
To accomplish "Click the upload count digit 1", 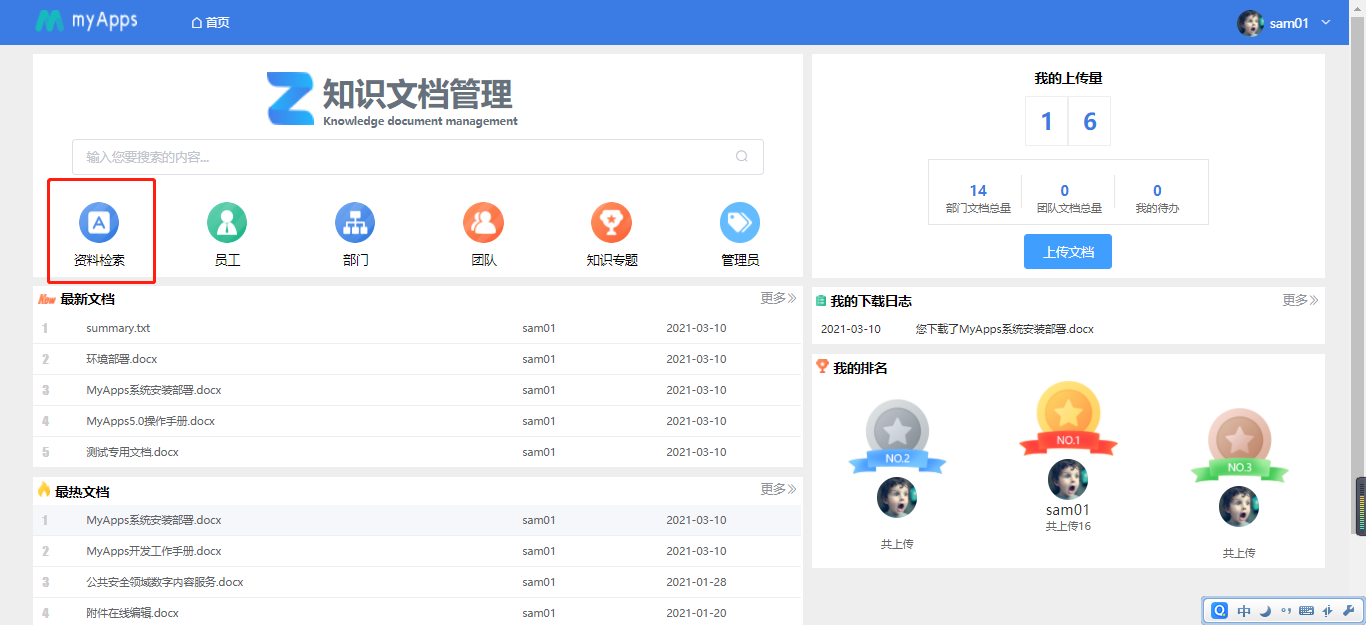I will click(x=1047, y=122).
